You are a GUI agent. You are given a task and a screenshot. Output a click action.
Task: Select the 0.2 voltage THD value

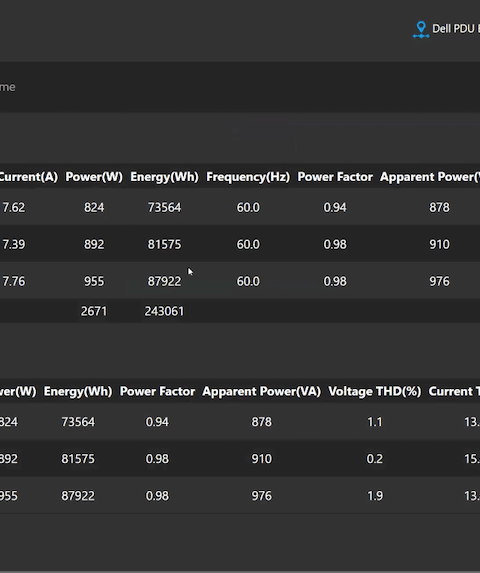[375, 459]
